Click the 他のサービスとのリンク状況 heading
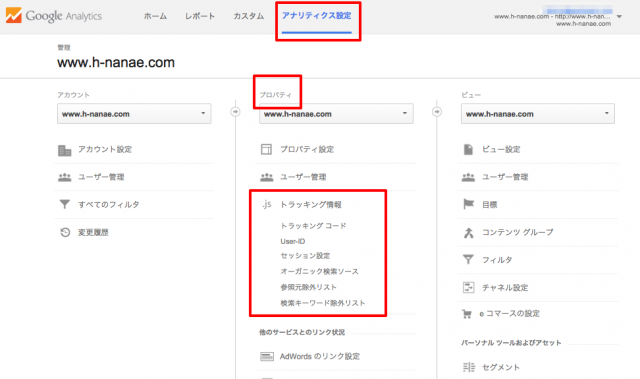This screenshot has width=640, height=379. [302, 332]
